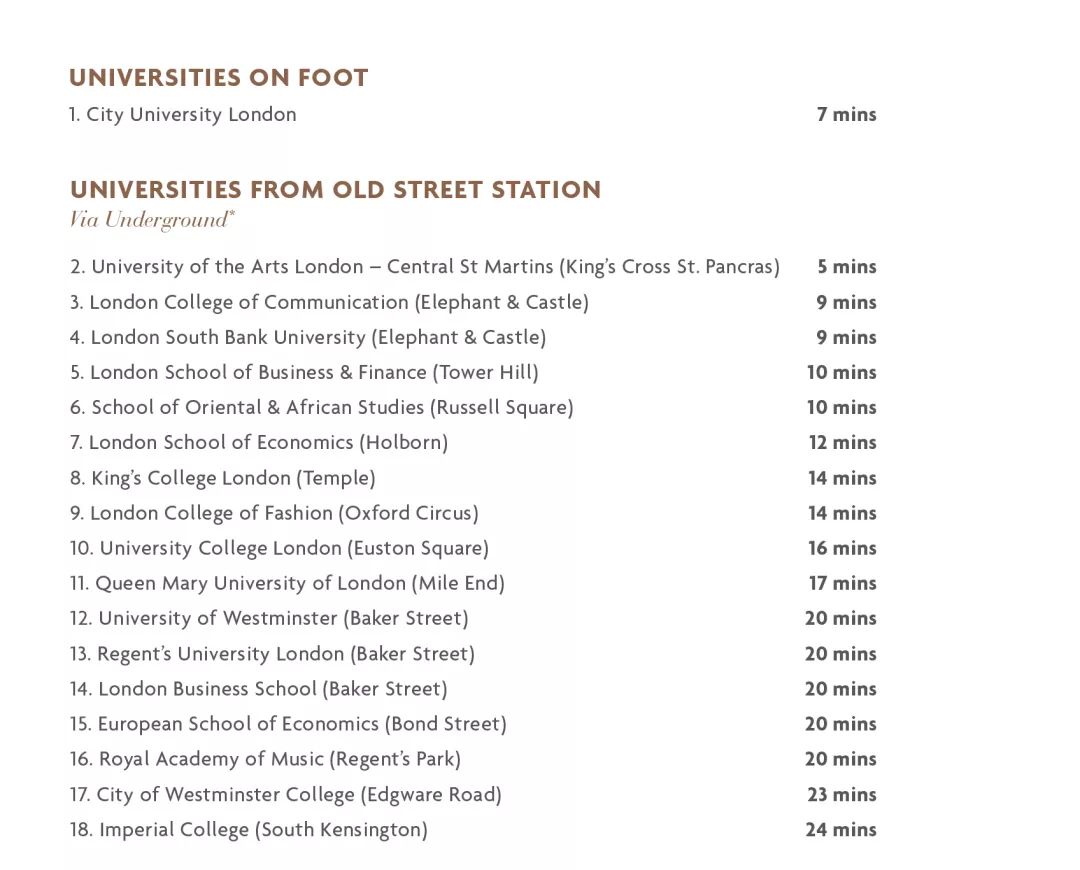
Task: Select University of Westminster (Baker Street) entry
Action: point(269,619)
